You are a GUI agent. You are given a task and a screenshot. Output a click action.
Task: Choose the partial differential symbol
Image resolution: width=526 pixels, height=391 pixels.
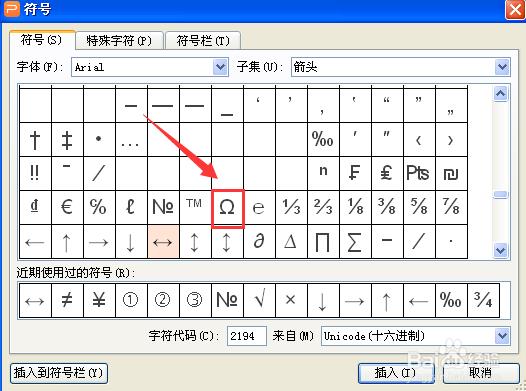click(259, 242)
